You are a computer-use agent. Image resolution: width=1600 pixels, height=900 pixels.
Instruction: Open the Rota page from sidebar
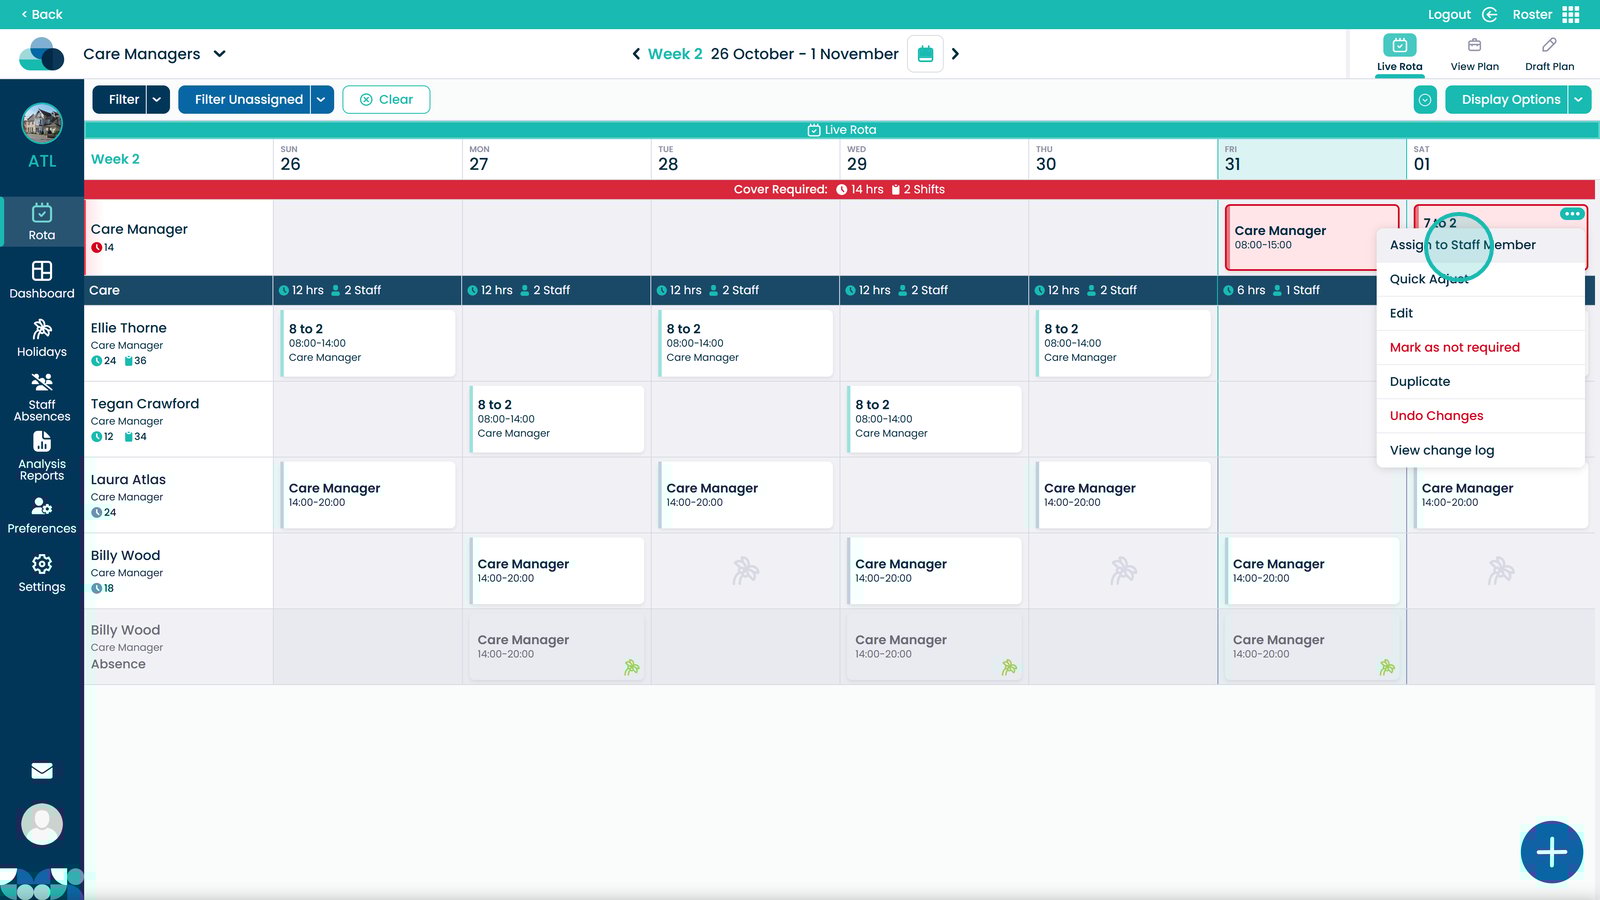pyautogui.click(x=42, y=221)
